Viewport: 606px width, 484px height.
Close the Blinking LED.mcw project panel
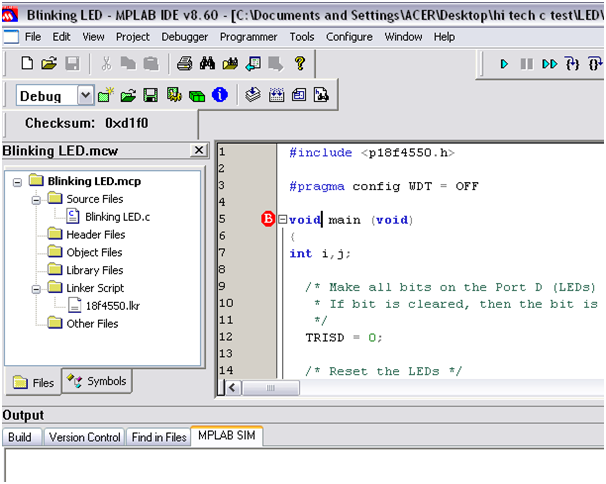coord(199,150)
